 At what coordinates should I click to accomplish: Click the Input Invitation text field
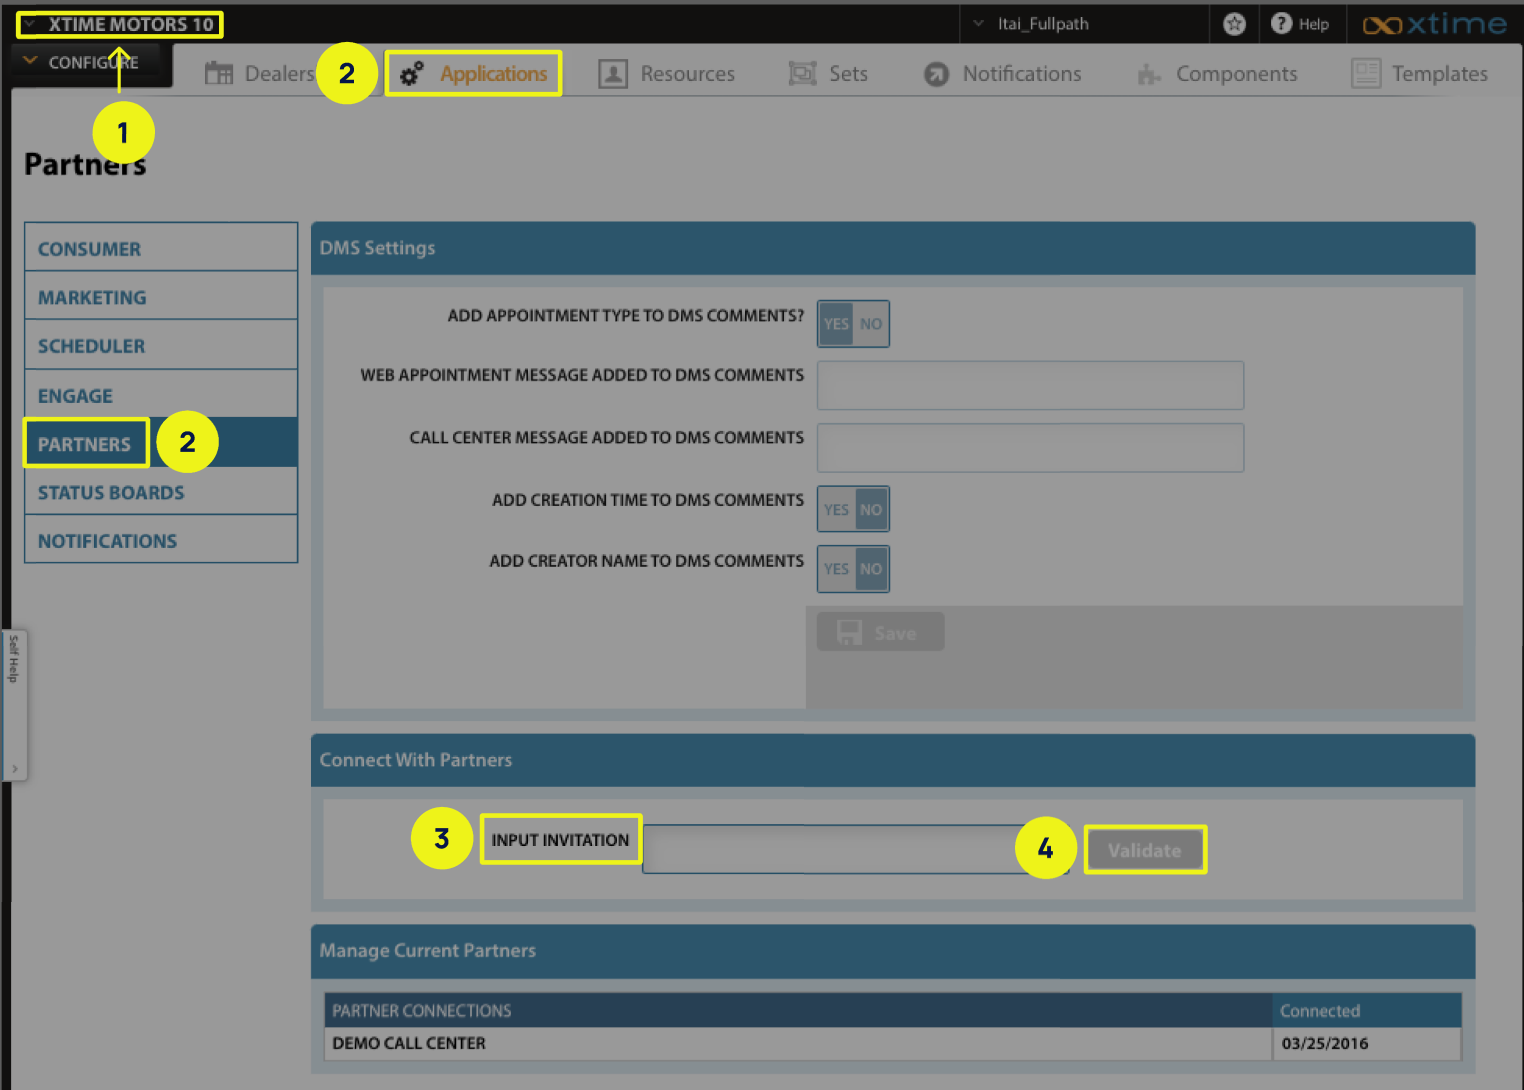[830, 850]
